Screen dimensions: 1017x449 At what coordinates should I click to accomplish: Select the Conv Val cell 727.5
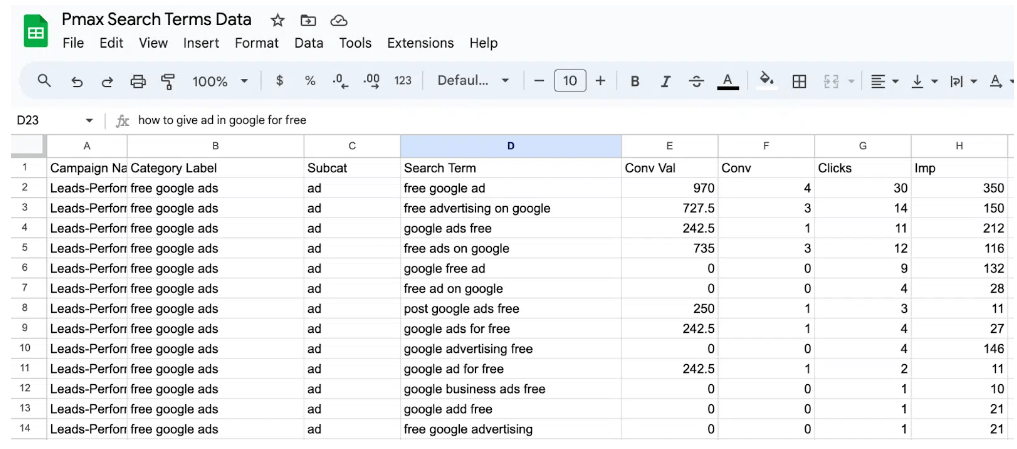click(x=669, y=208)
